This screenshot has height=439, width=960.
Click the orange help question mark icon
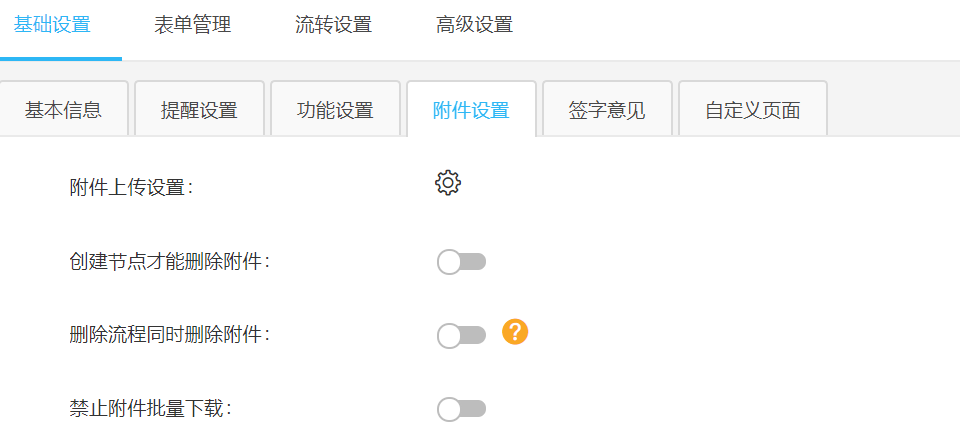tap(515, 332)
